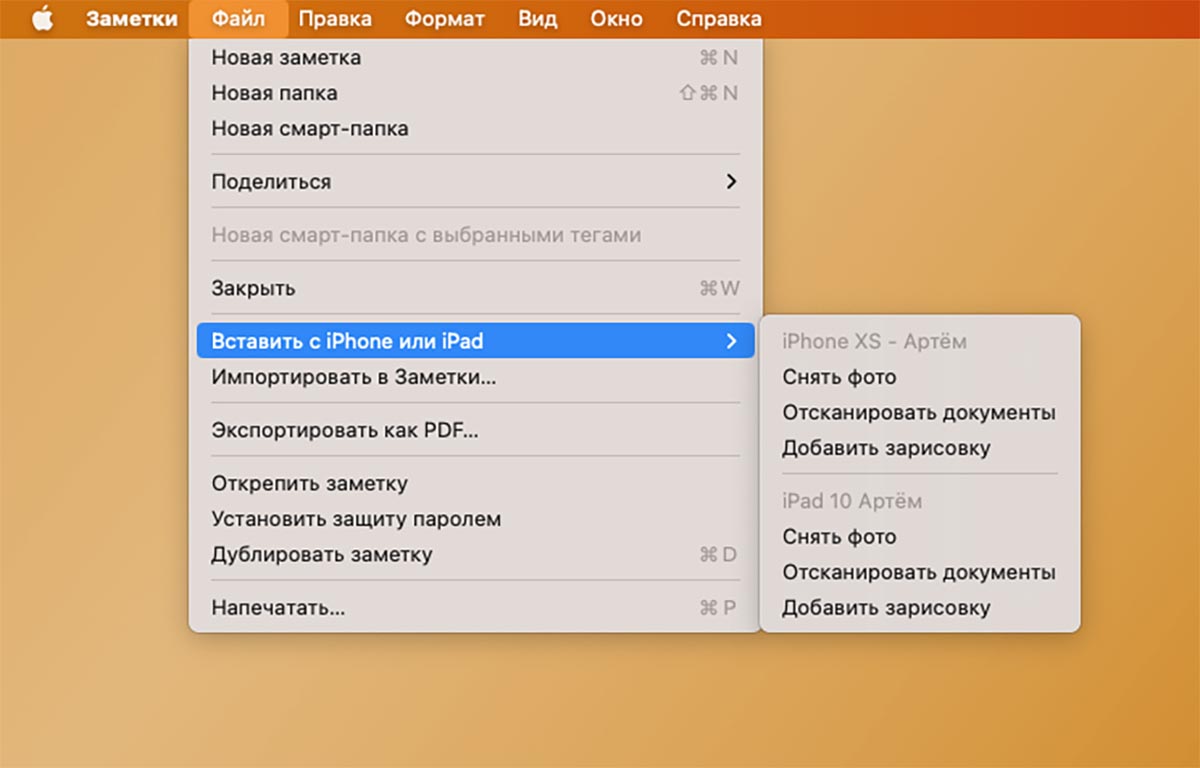This screenshot has height=768, width=1200.
Task: Open the Заметки application menu
Action: click(132, 19)
